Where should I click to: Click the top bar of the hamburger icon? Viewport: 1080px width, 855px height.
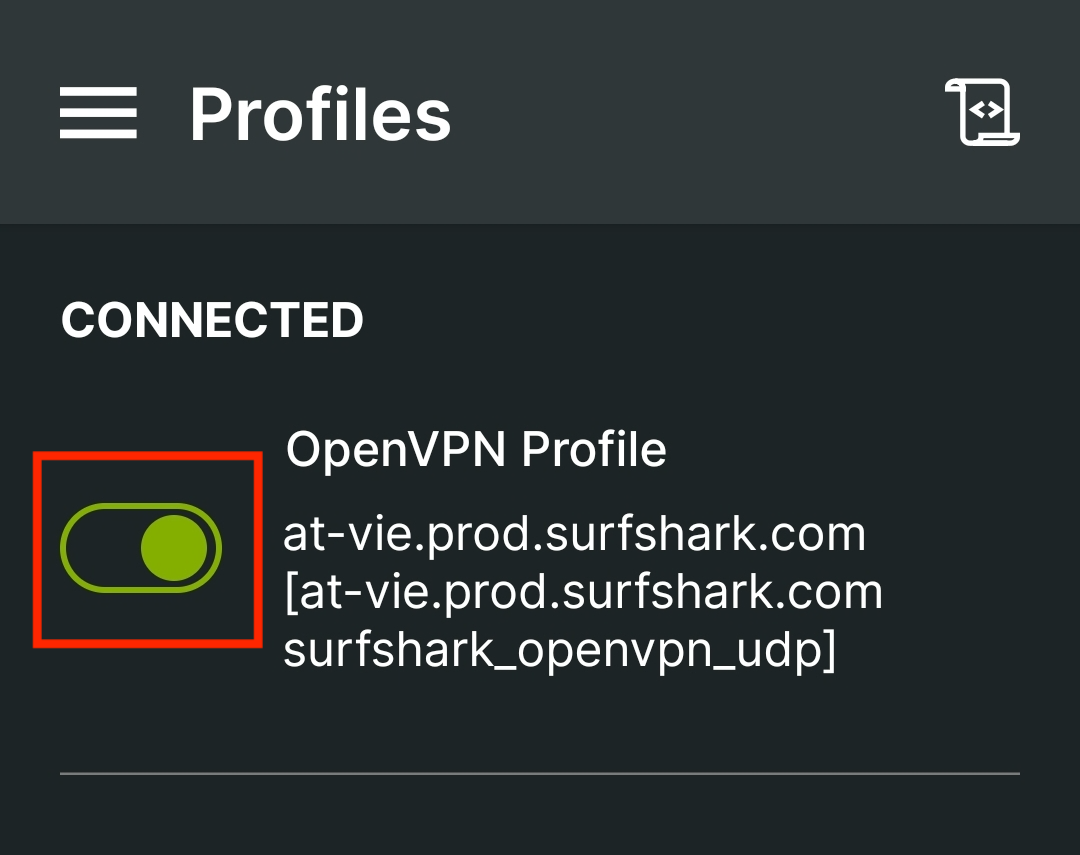coord(98,92)
